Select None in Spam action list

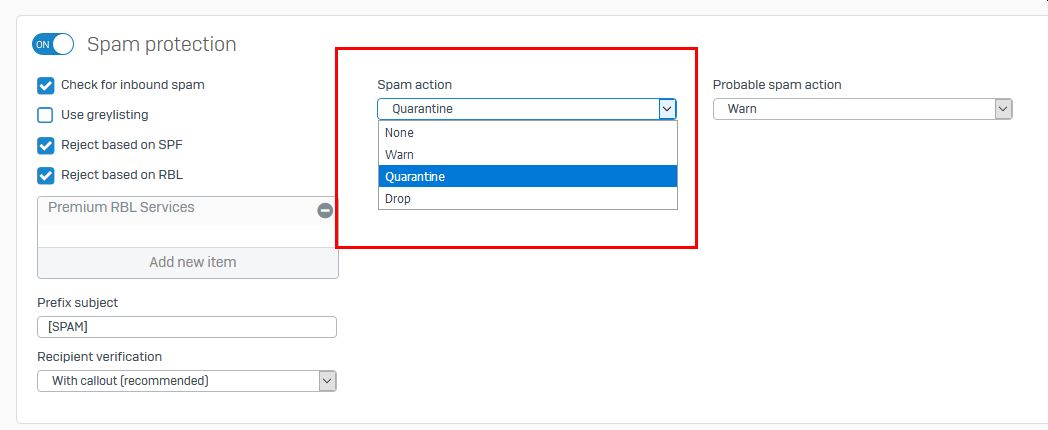click(x=527, y=132)
